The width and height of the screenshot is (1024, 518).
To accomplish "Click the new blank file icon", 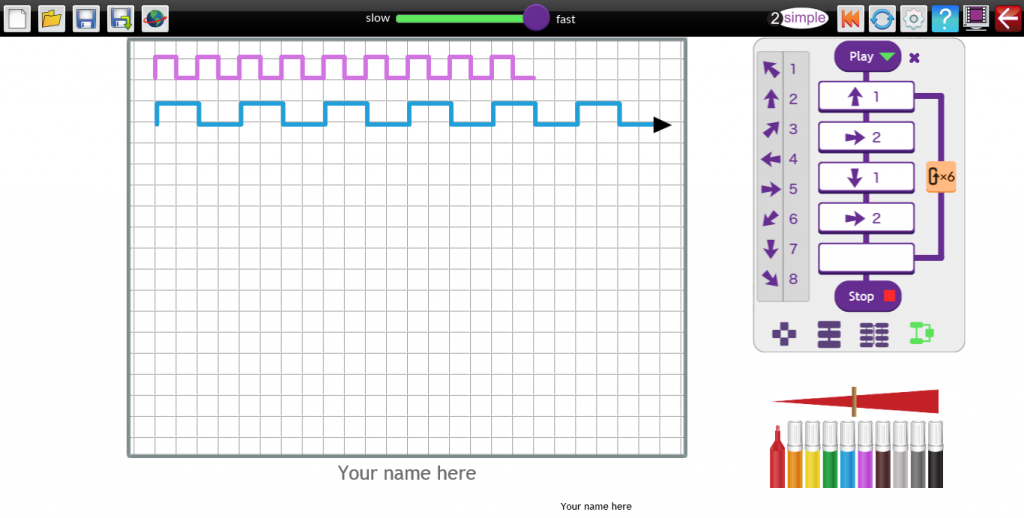I will (x=18, y=19).
